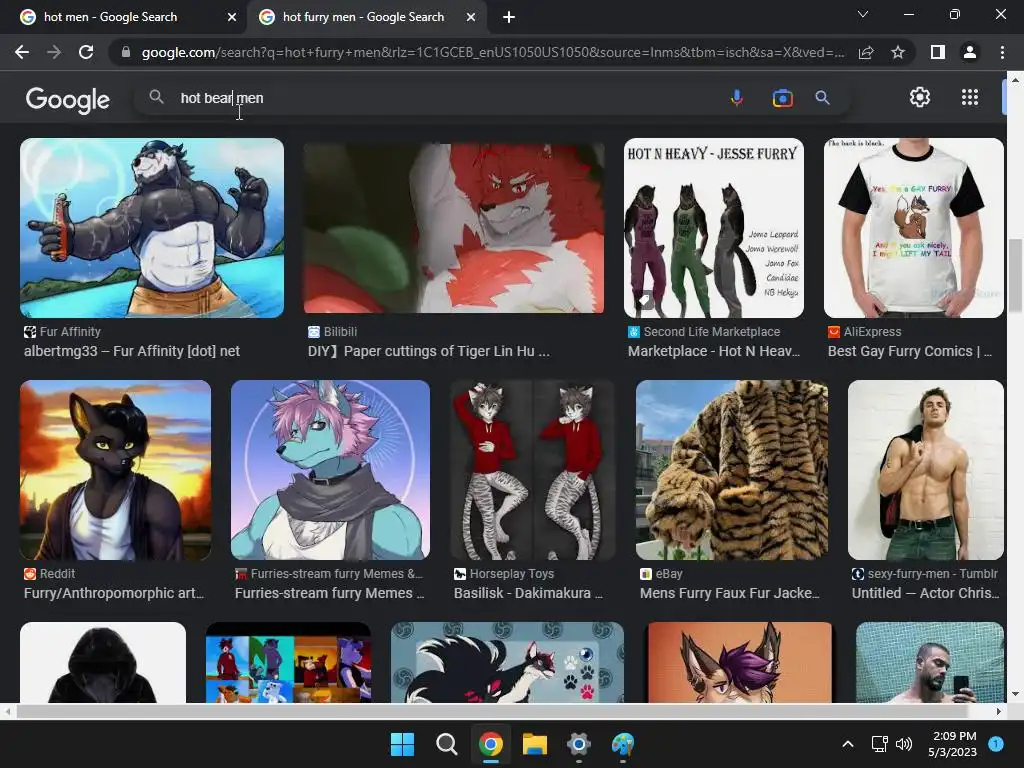Open 'Furry/Anthropomorphic art' Reddit link

114,594
